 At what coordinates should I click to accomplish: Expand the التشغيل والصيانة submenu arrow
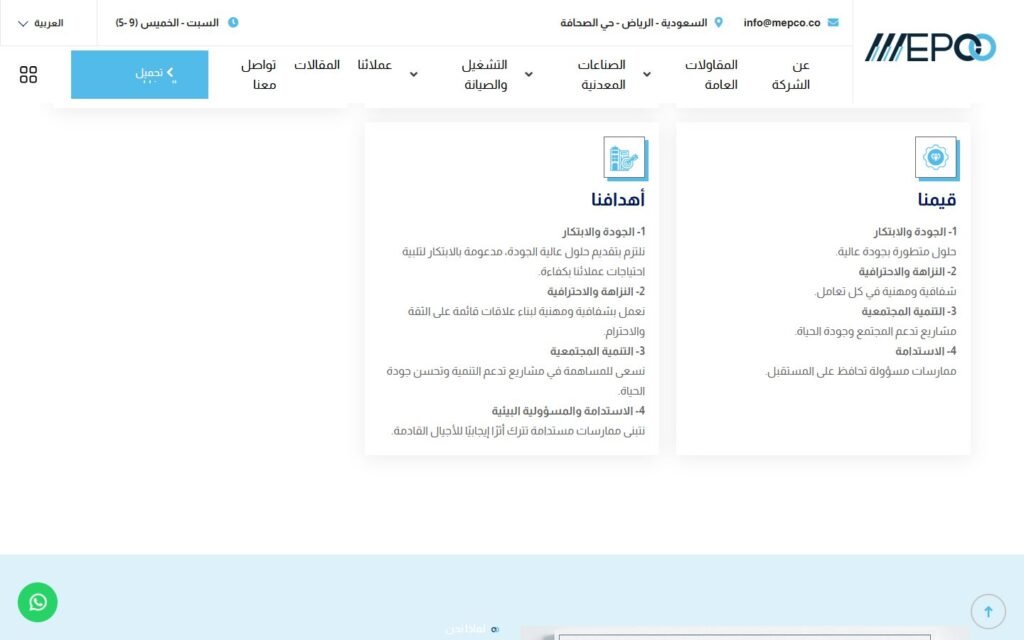point(413,74)
